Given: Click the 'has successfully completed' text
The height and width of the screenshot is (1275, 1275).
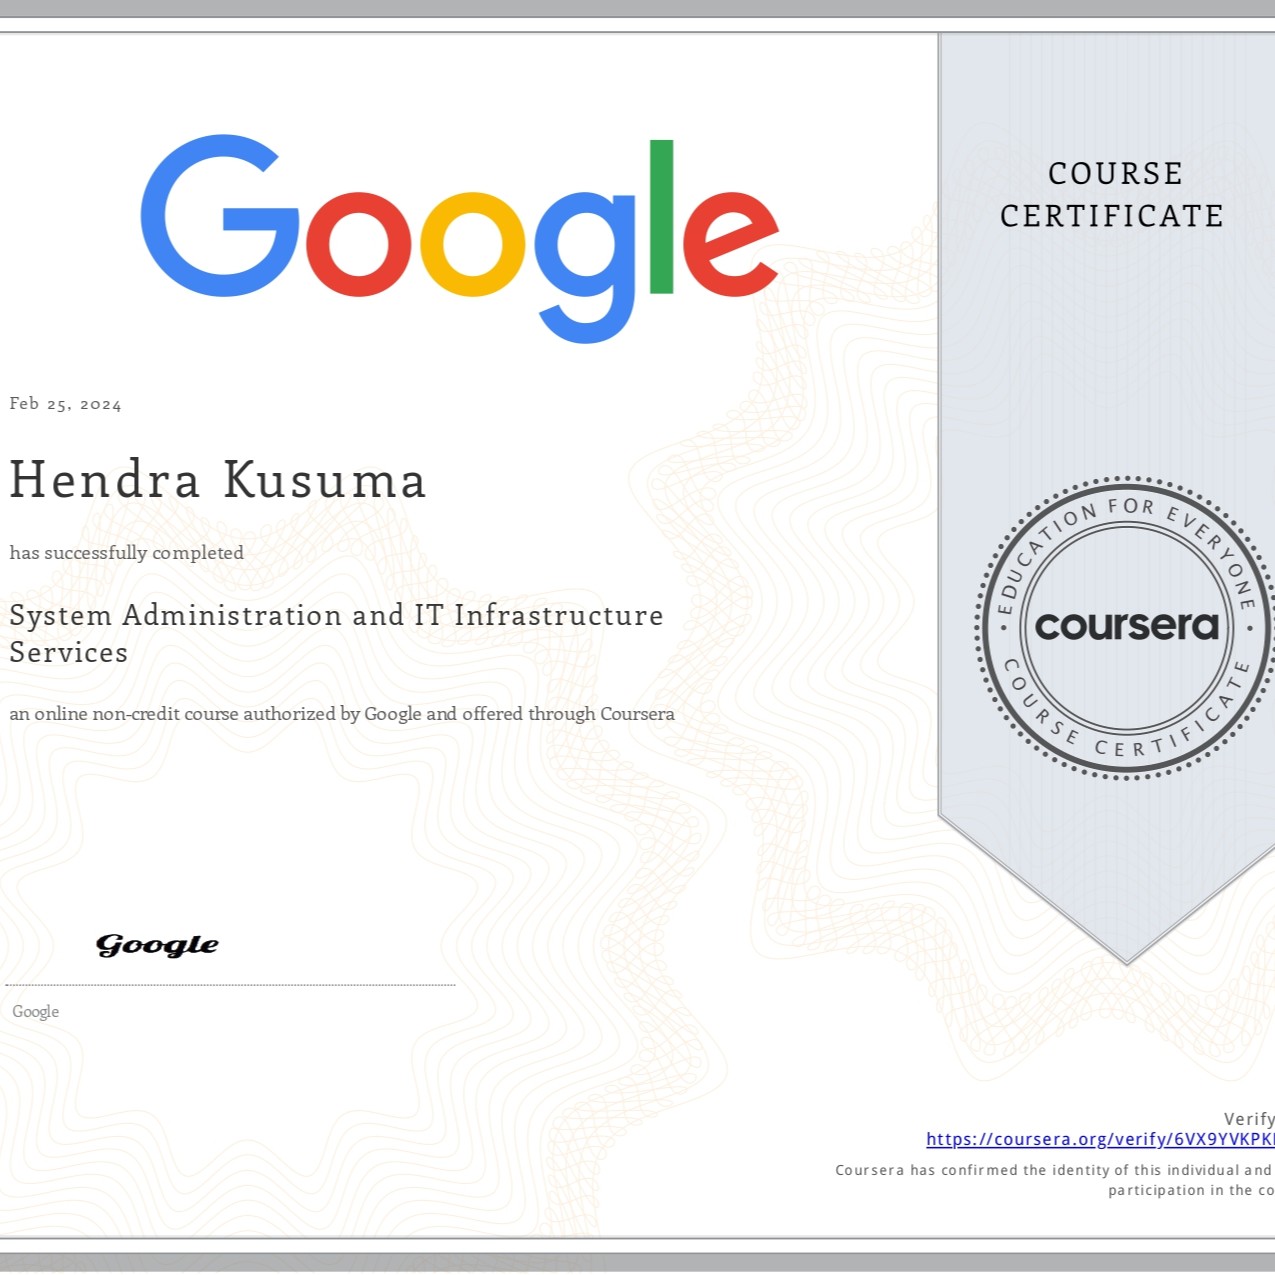Looking at the screenshot, I should pyautogui.click(x=127, y=553).
